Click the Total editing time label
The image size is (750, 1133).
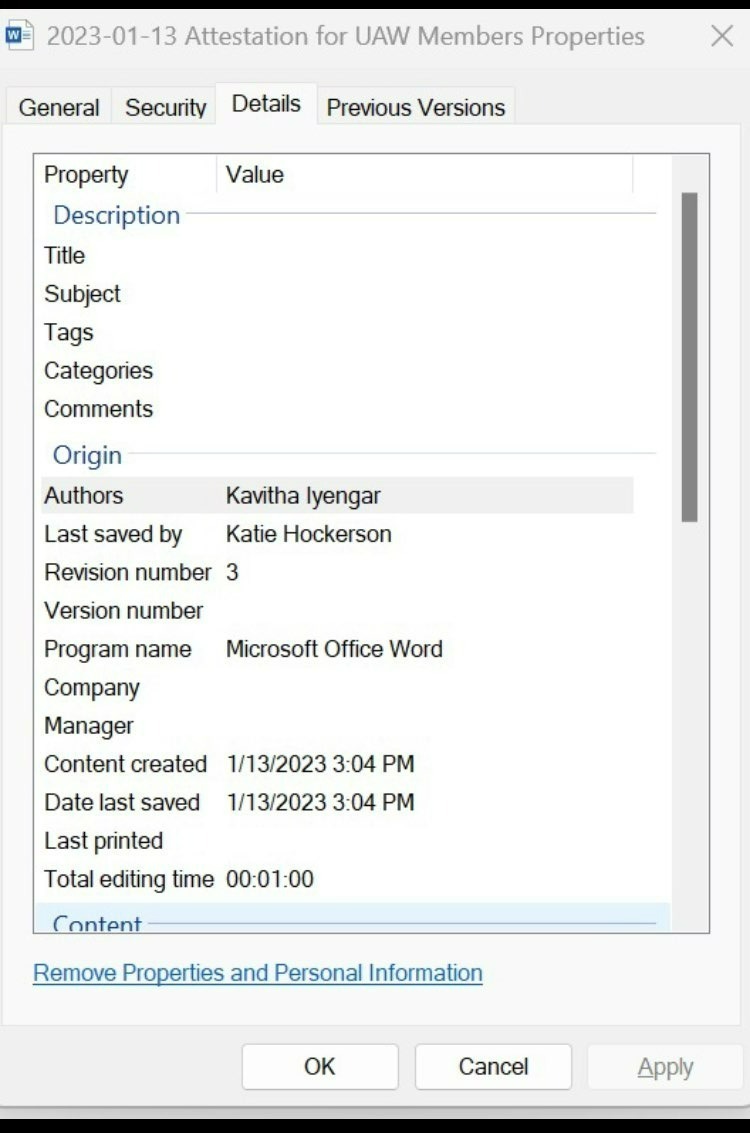pyautogui.click(x=129, y=879)
